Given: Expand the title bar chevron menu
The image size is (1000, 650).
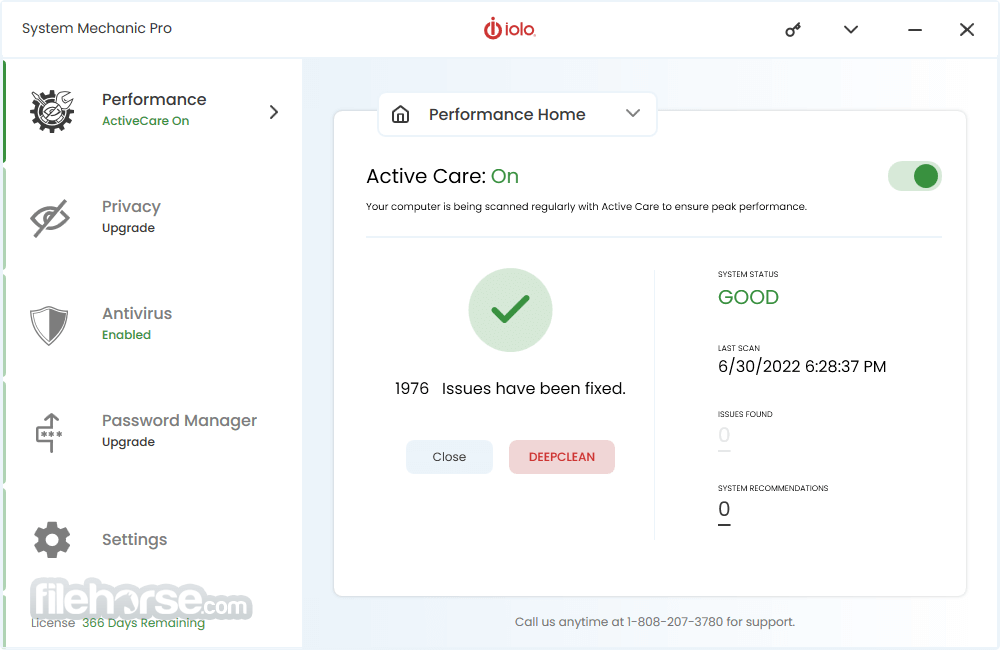Looking at the screenshot, I should coord(851,29).
